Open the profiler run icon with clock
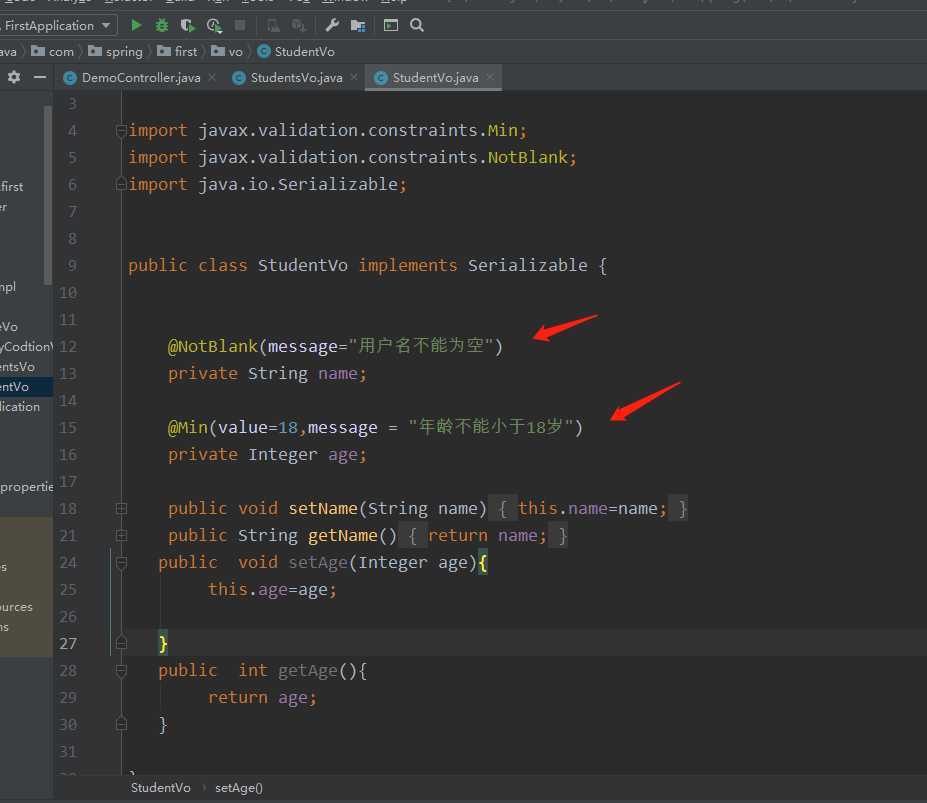Viewport: 927px width, 803px height. coord(214,25)
